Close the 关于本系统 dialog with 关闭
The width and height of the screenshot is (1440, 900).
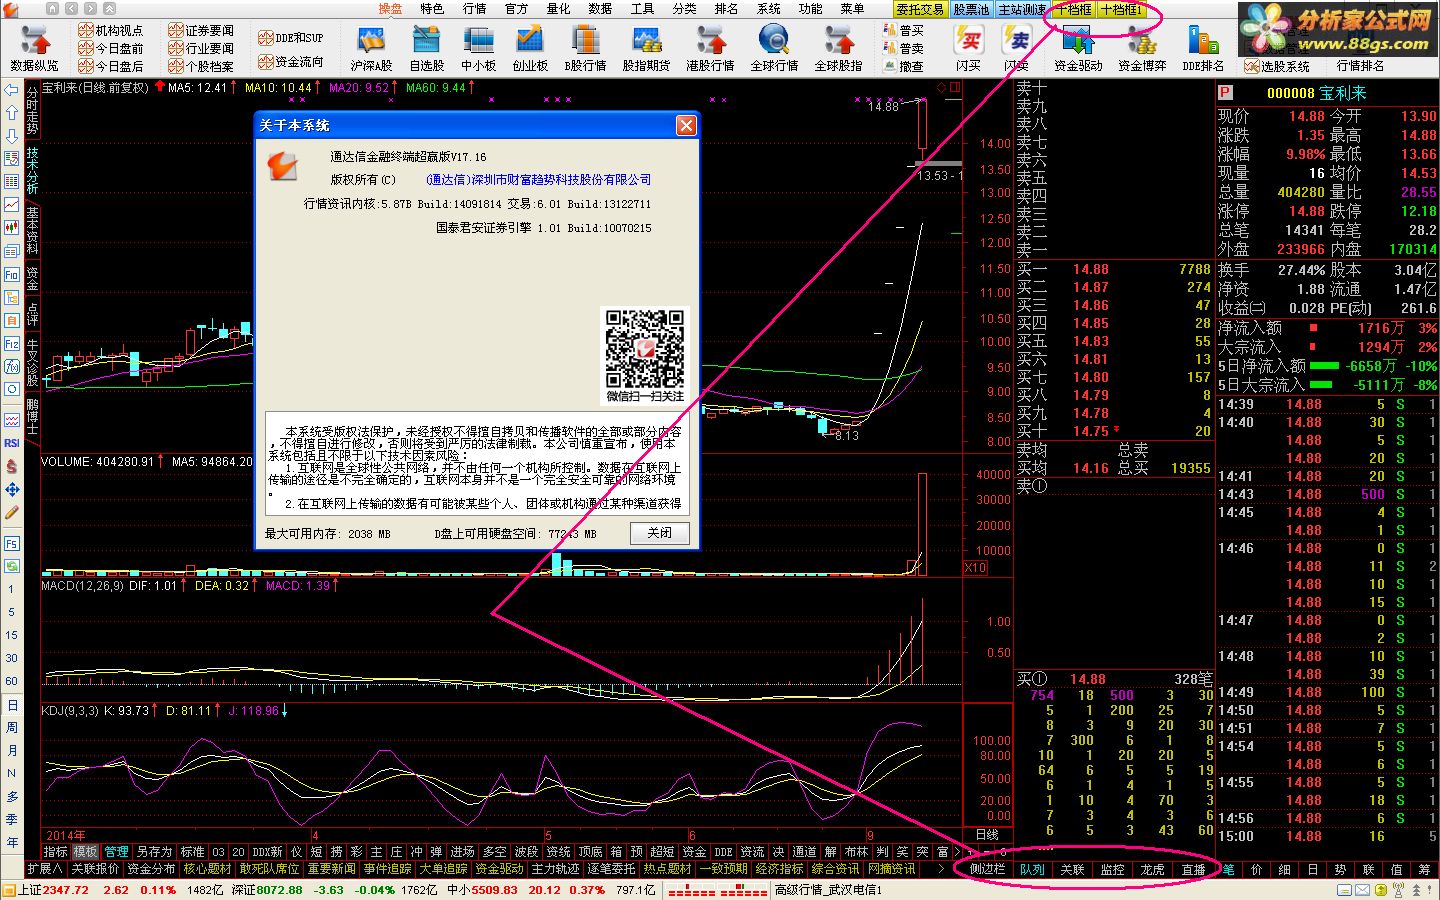pyautogui.click(x=660, y=533)
